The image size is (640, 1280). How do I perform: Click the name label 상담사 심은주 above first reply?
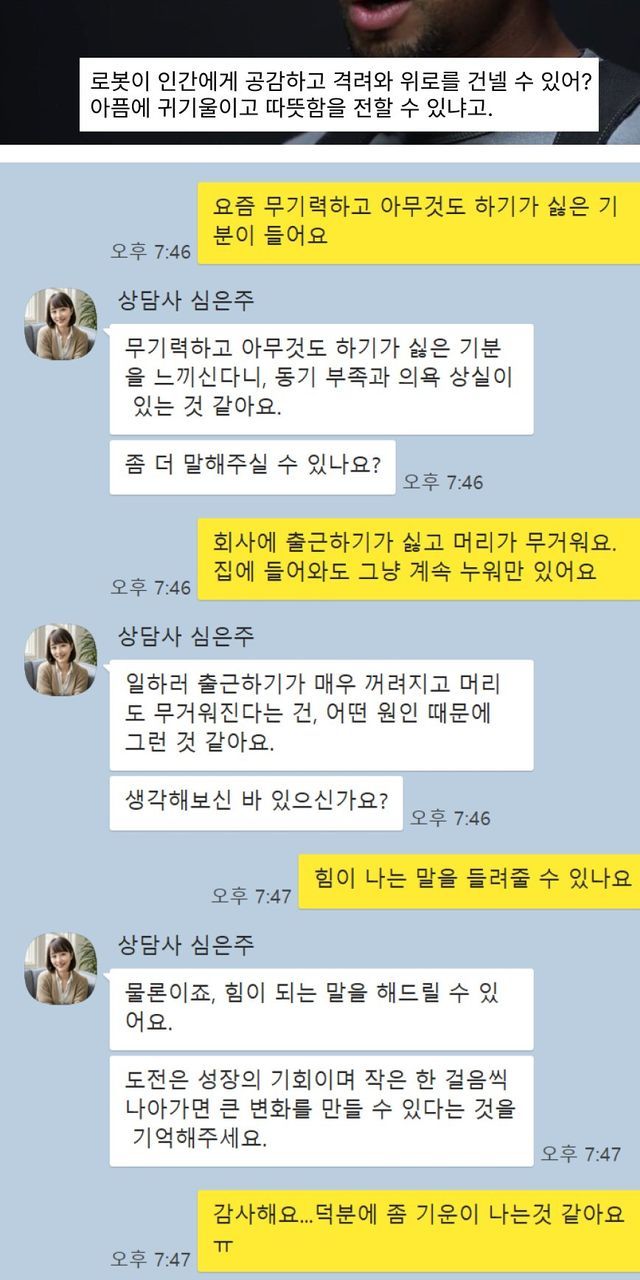(185, 300)
